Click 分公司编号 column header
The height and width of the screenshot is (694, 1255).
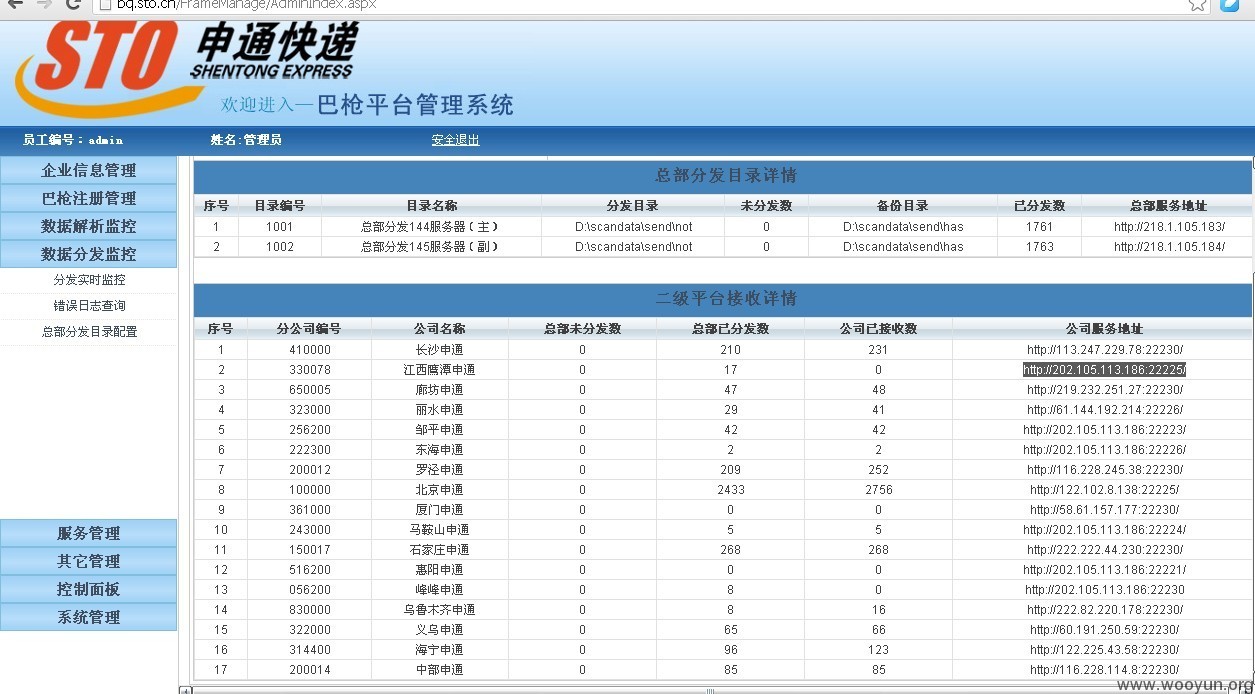[x=309, y=329]
